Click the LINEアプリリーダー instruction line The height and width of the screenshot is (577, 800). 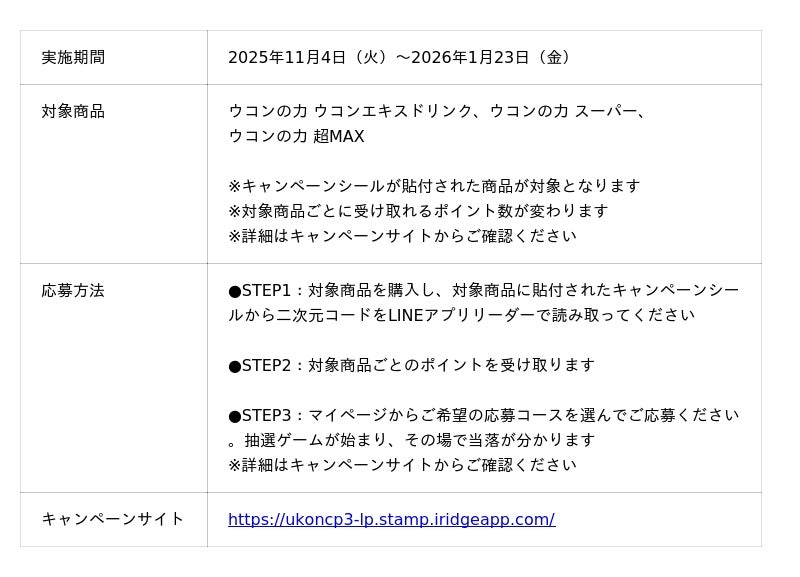[461, 316]
